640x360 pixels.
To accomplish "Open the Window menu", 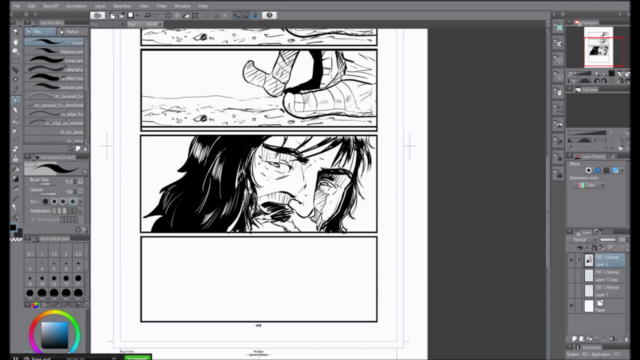I will (182, 6).
